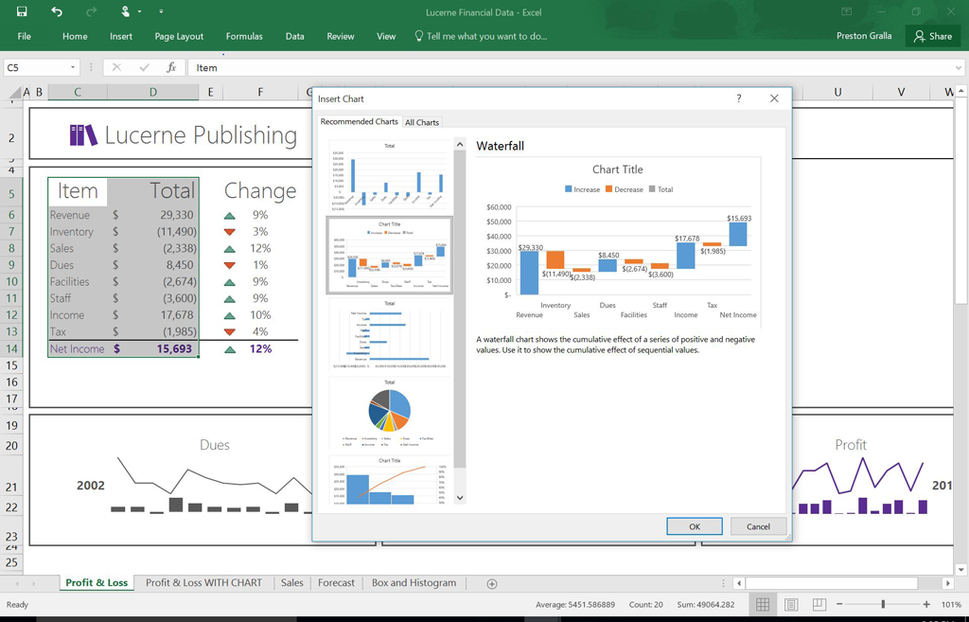Switch to the Home ribbon tab
This screenshot has height=622, width=969.
click(75, 36)
